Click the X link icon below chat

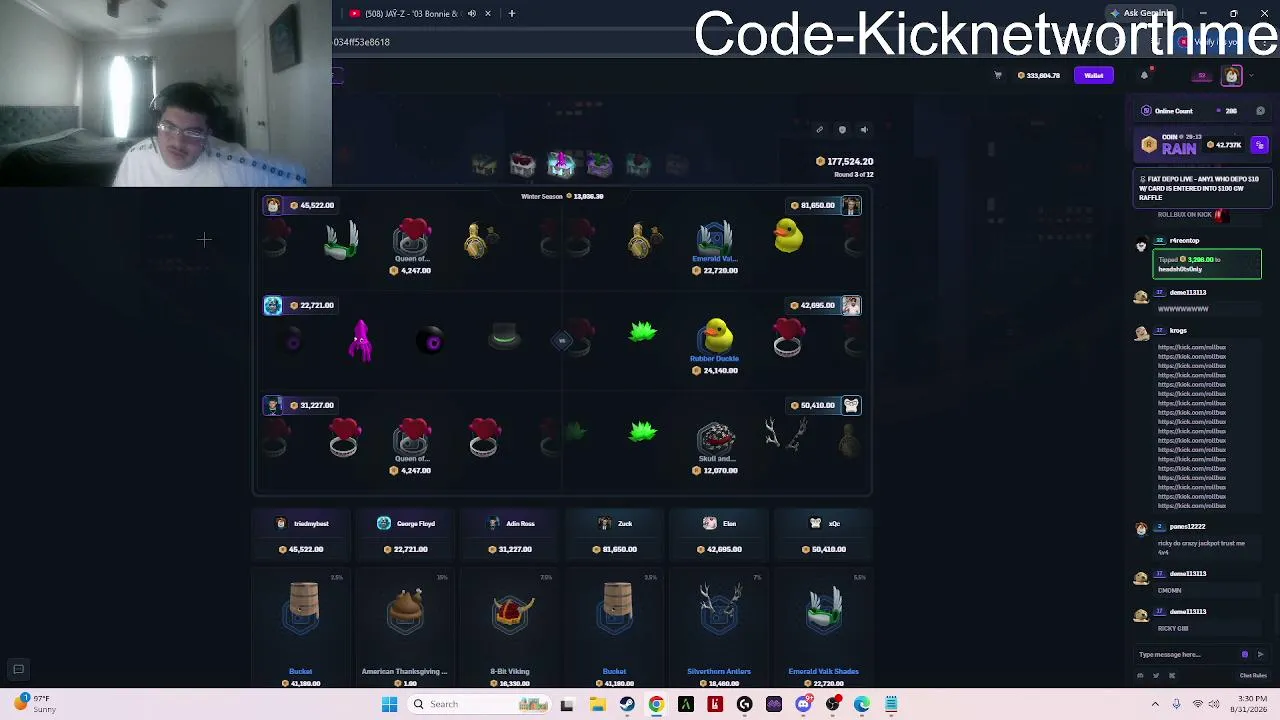[x=1172, y=676]
